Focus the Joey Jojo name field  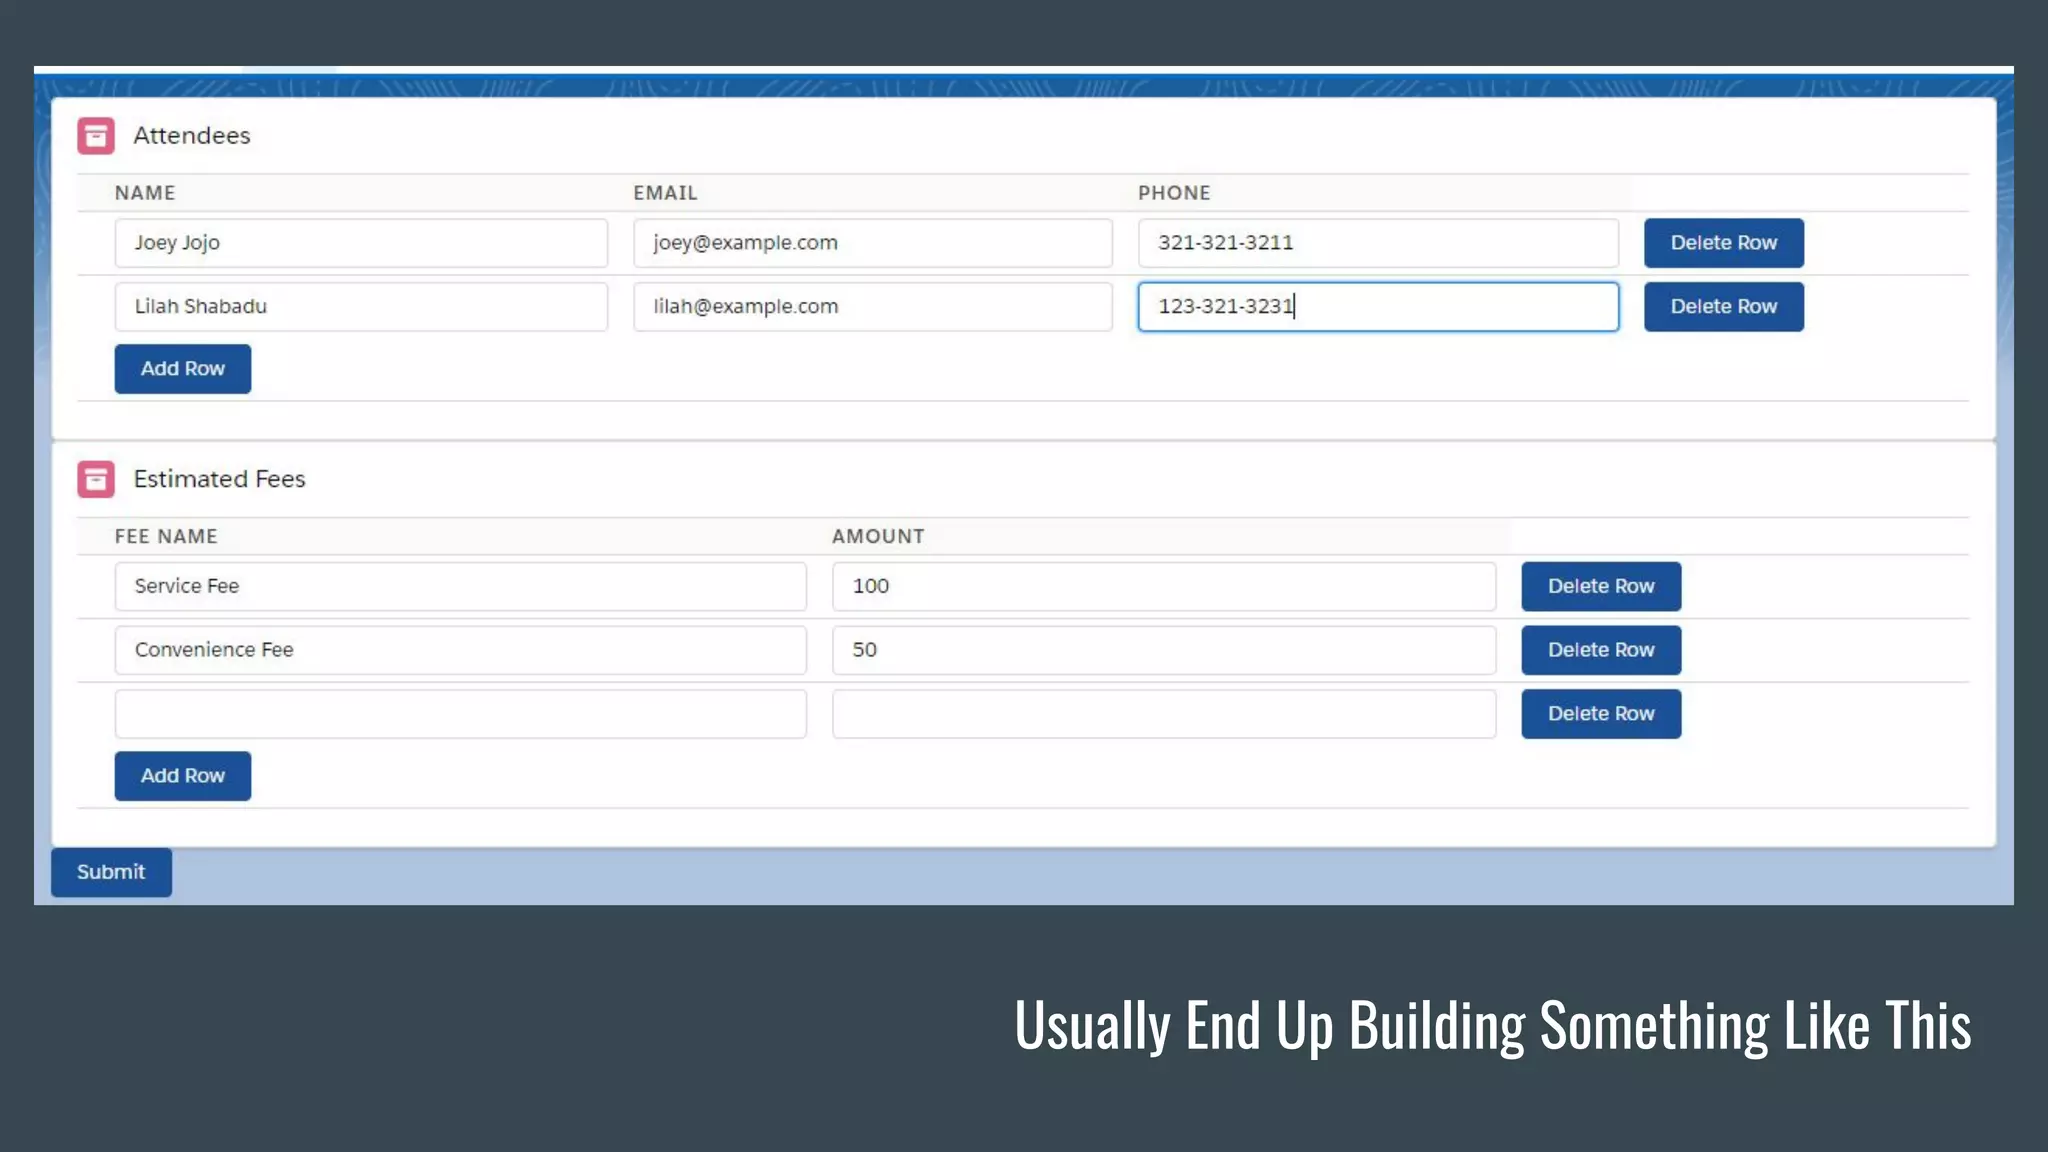tap(360, 243)
